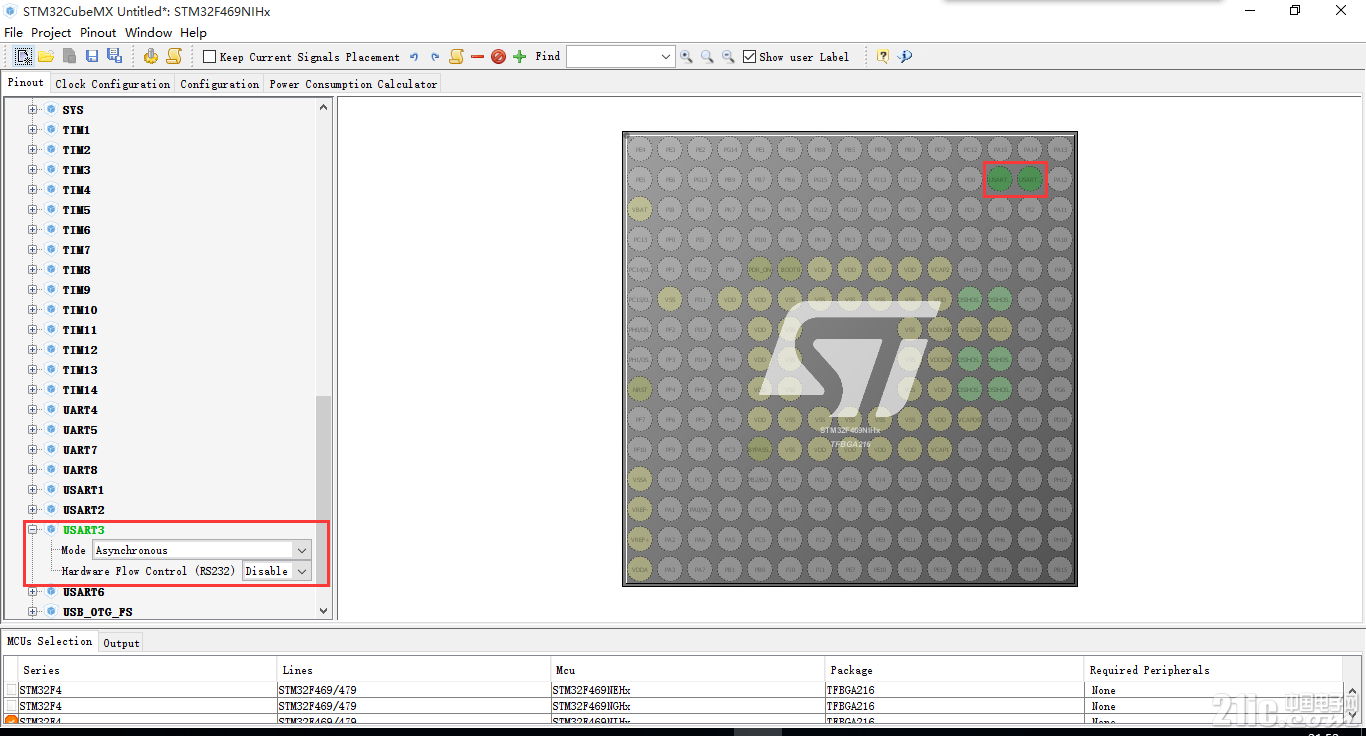The height and width of the screenshot is (736, 1366).
Task: Click the red circular reset icon
Action: click(x=498, y=57)
